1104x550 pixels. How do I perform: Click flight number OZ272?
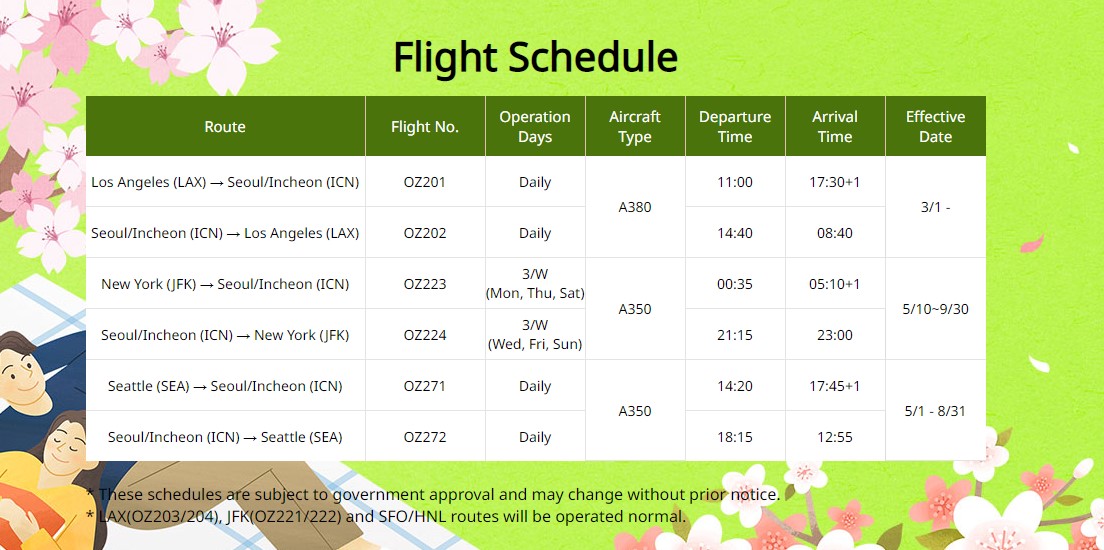(x=425, y=437)
